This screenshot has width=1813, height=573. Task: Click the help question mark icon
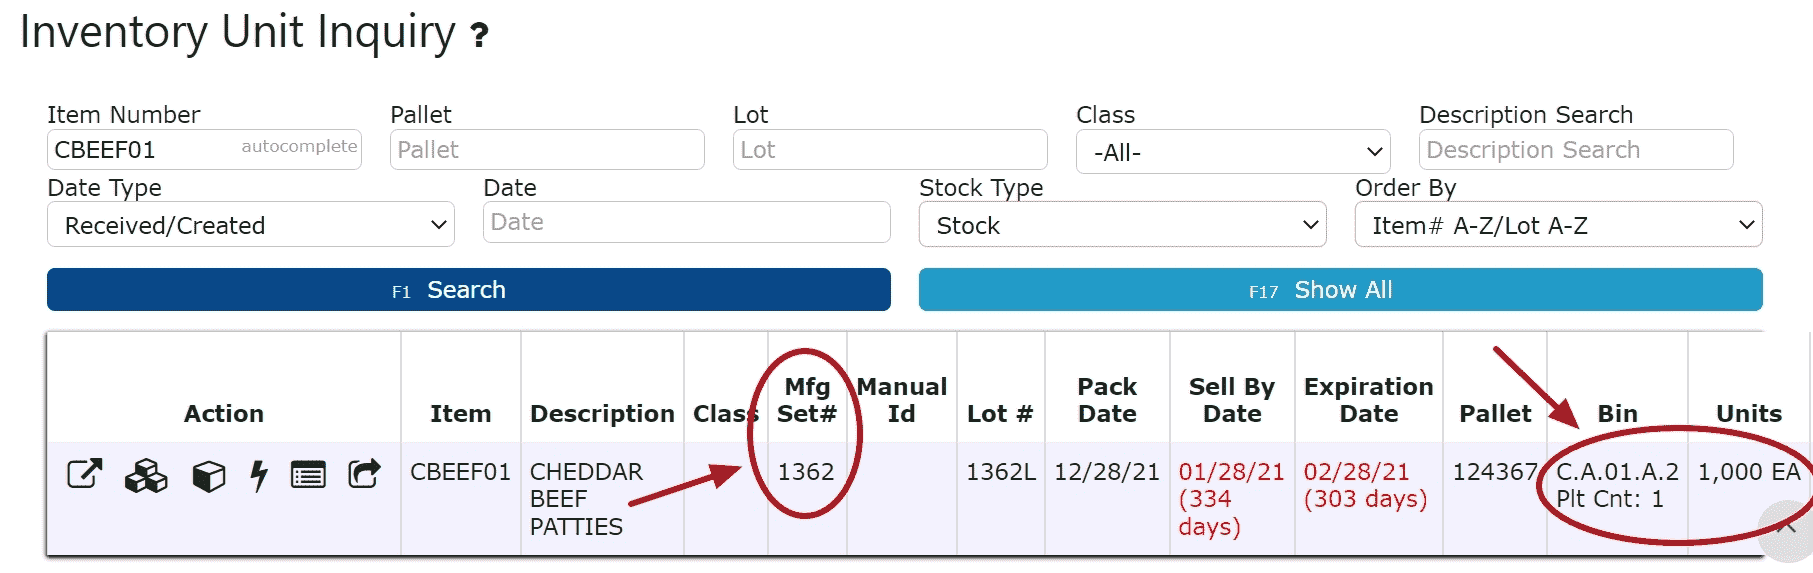pos(480,36)
